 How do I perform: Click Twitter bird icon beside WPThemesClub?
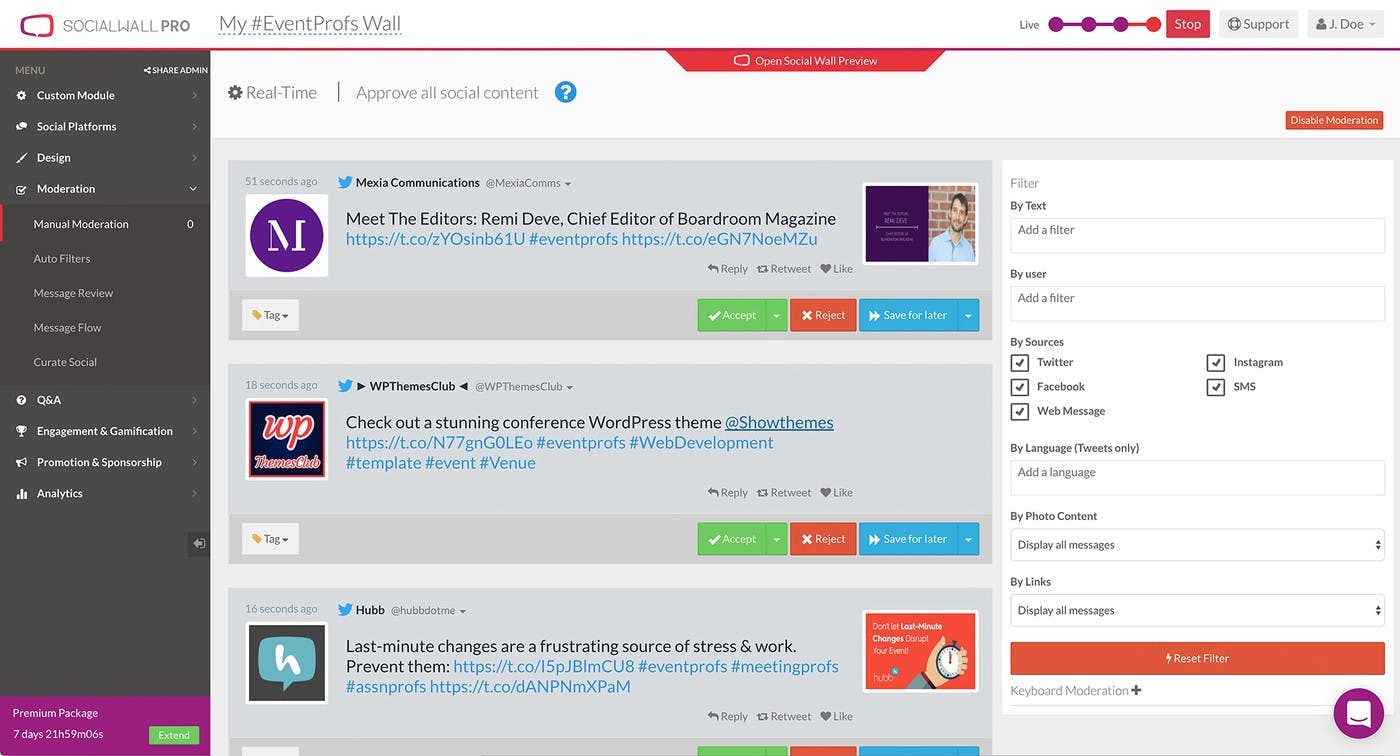pyautogui.click(x=345, y=386)
